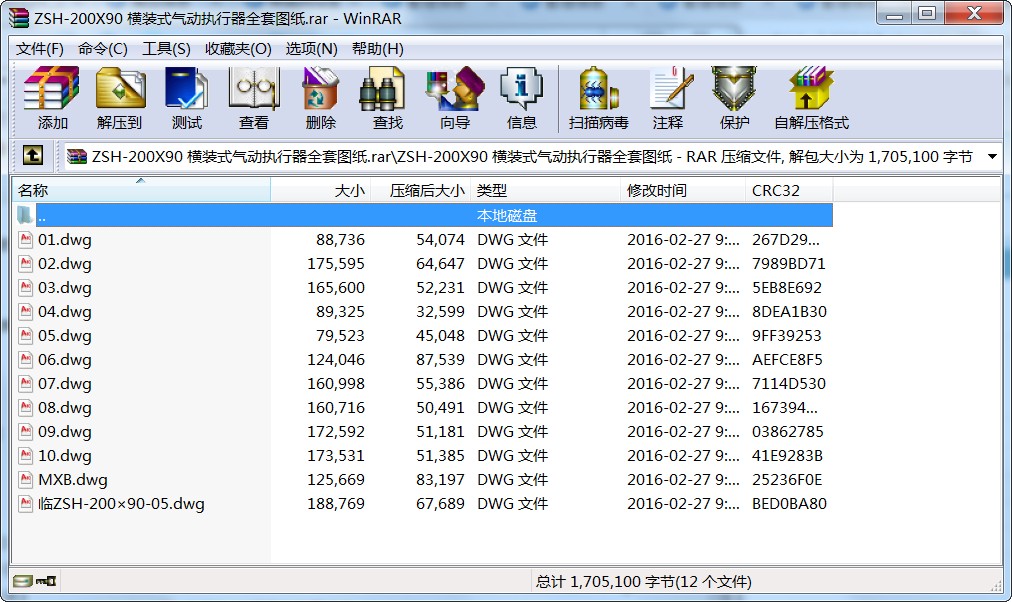Minimize the WinRAR window
The width and height of the screenshot is (1012, 602).
tap(895, 14)
